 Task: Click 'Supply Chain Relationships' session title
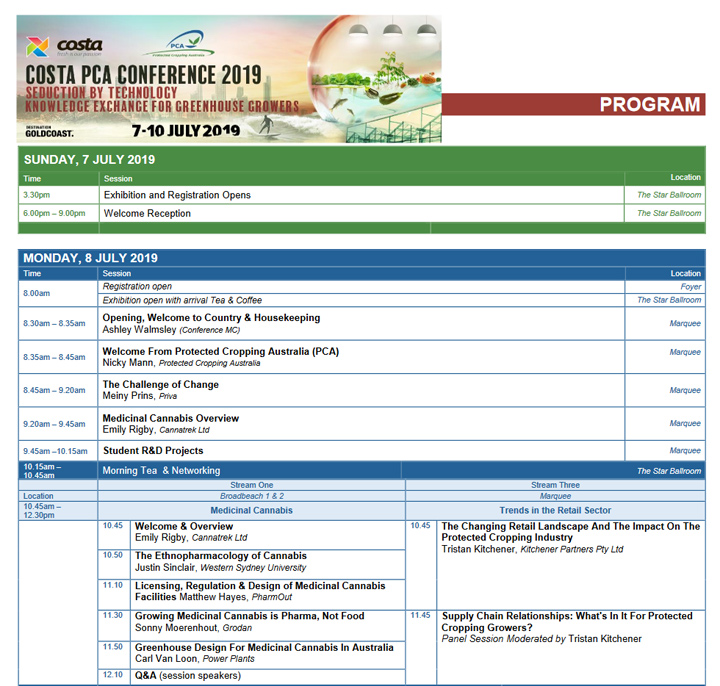click(x=567, y=622)
